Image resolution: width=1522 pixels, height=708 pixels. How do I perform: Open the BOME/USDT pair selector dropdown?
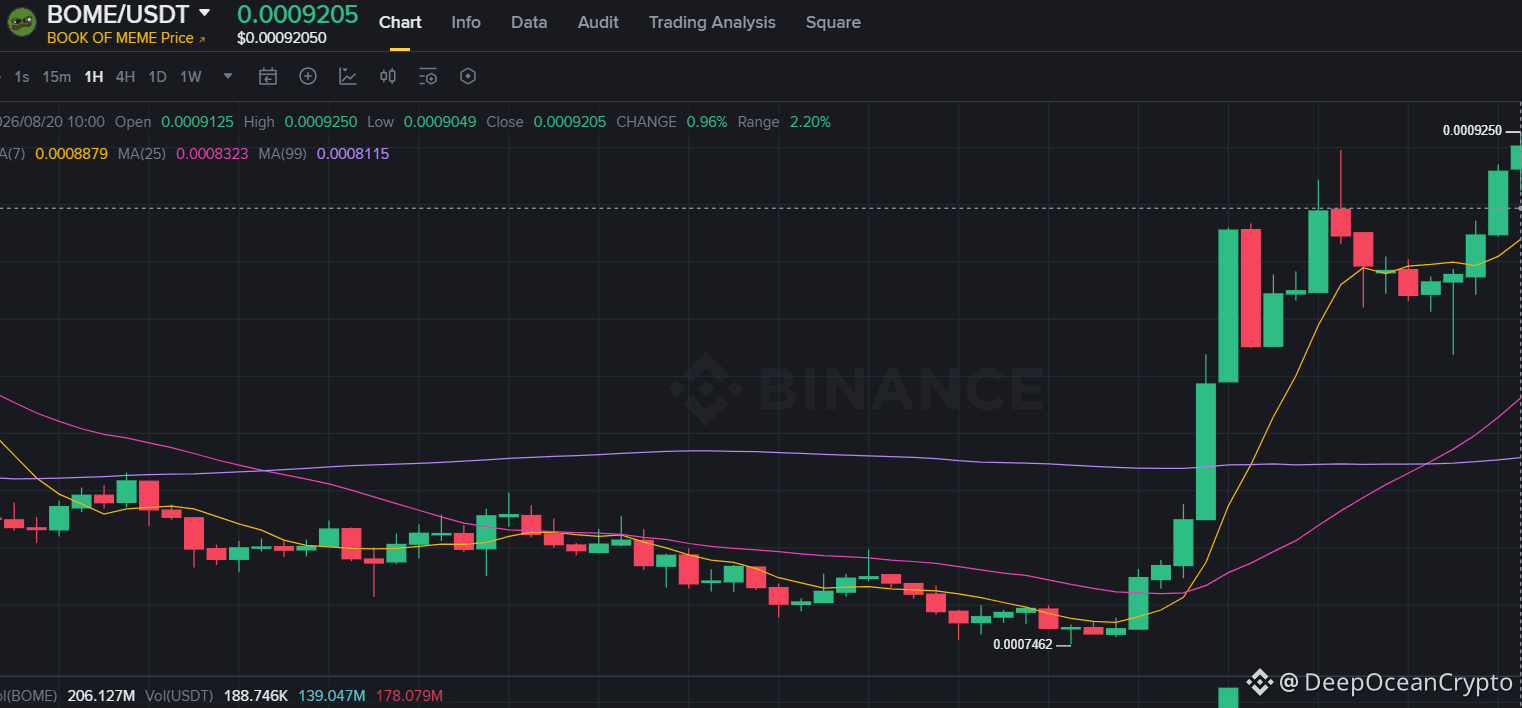pos(204,12)
